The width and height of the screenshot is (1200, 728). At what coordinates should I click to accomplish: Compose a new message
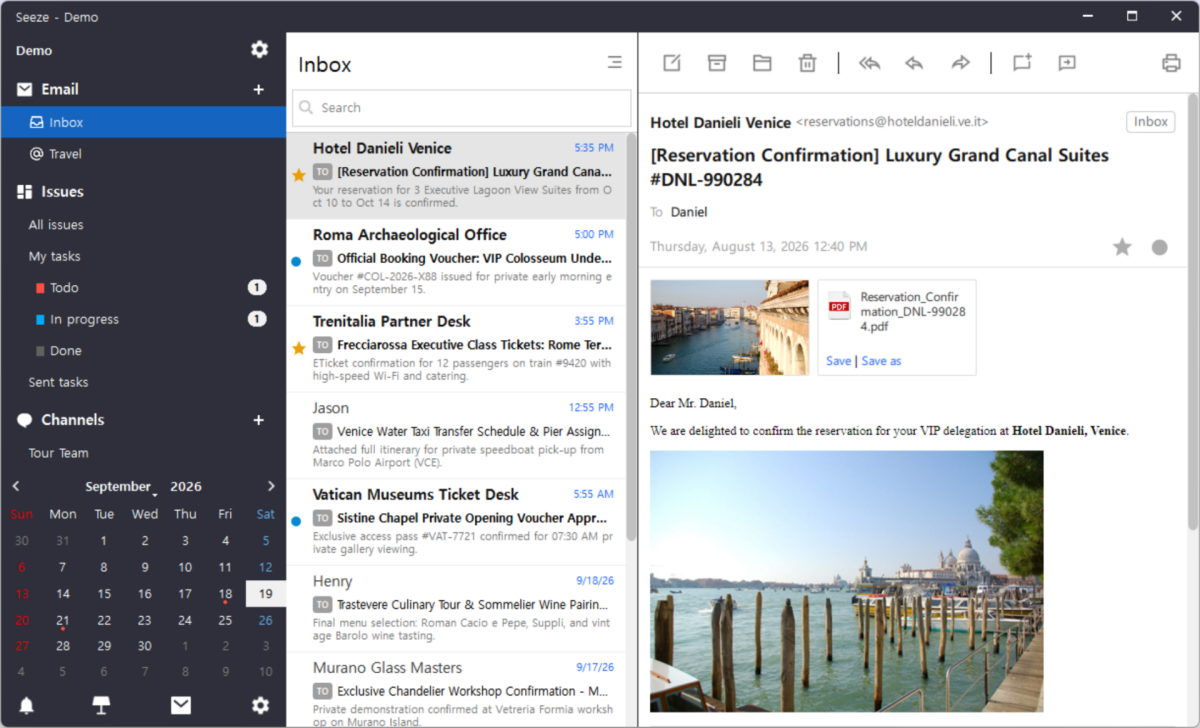pyautogui.click(x=672, y=63)
